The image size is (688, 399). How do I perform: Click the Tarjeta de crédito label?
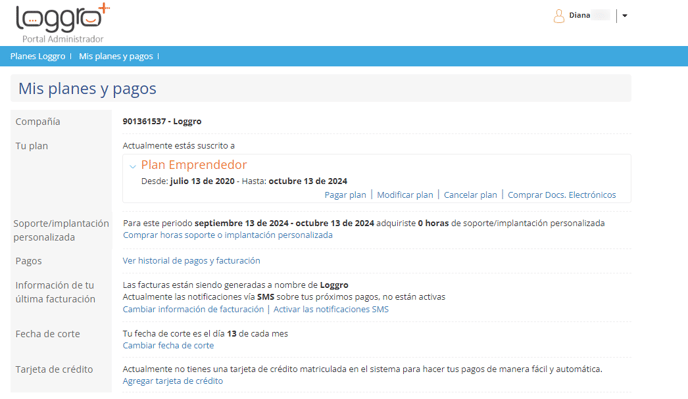pyautogui.click(x=54, y=370)
